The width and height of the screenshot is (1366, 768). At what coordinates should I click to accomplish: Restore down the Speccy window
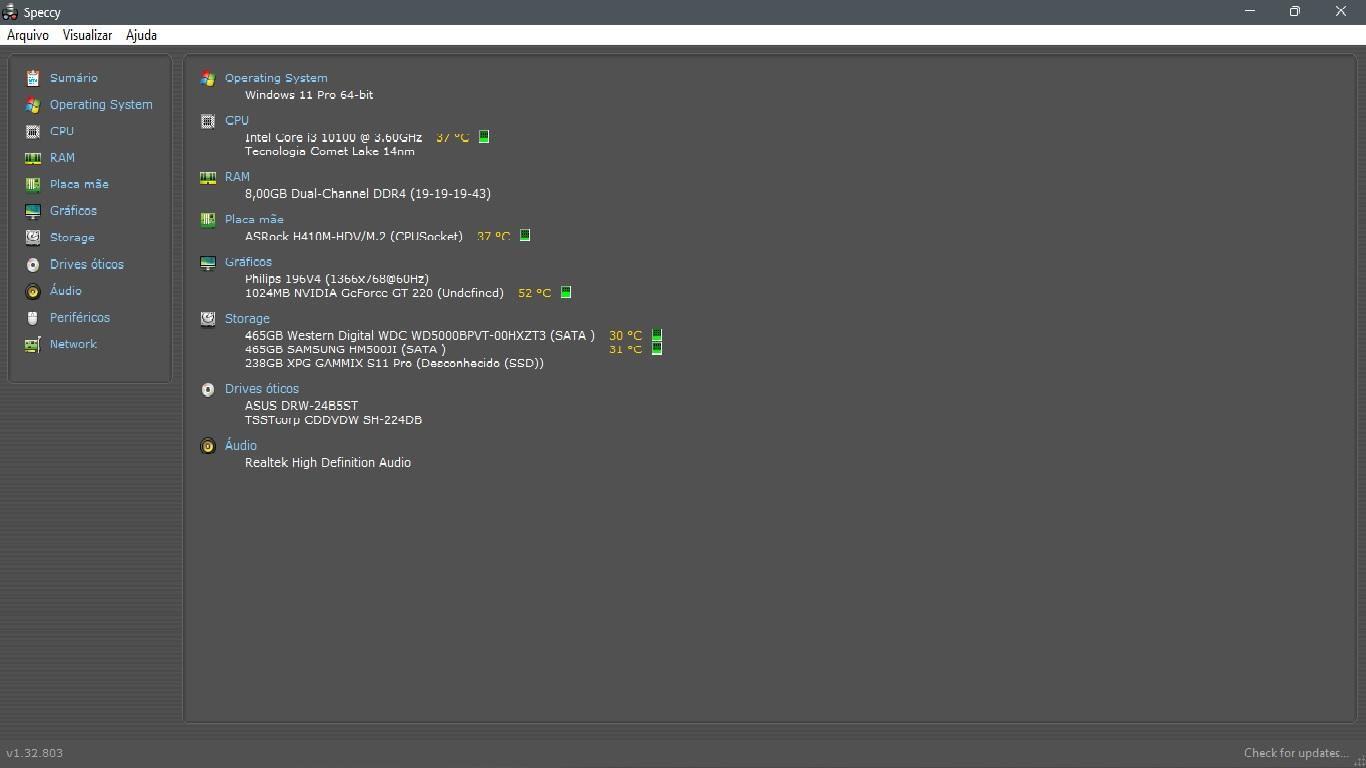click(x=1295, y=12)
